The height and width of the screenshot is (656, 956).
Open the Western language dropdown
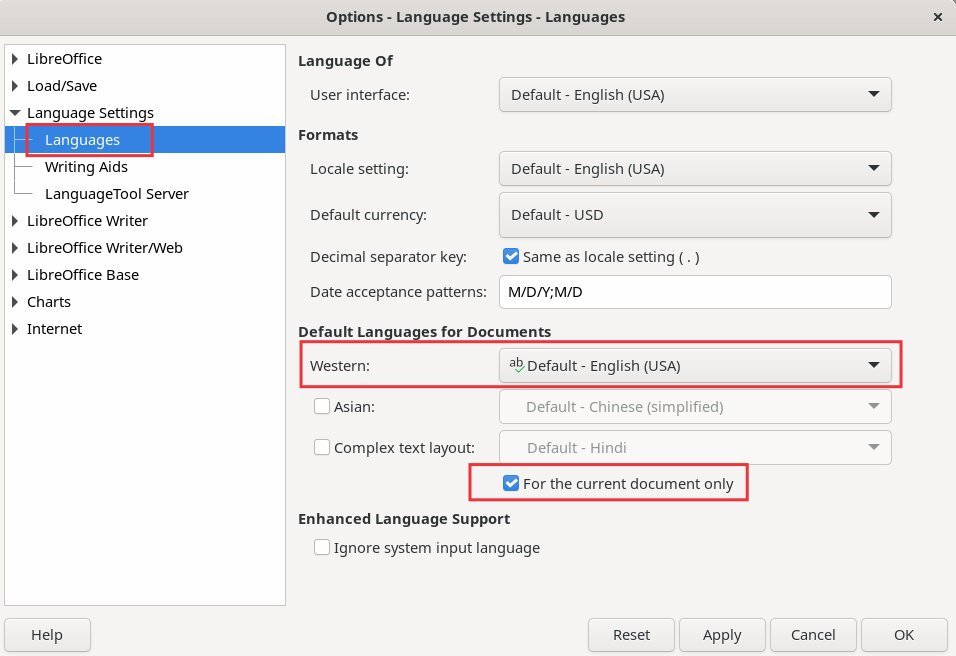pyautogui.click(x=695, y=365)
